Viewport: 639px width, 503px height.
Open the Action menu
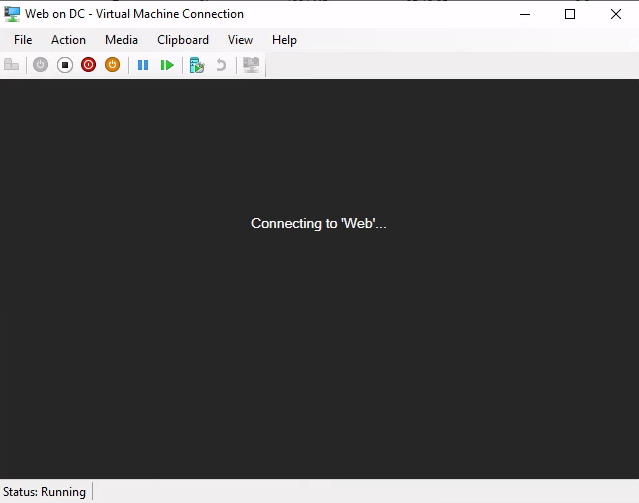tap(68, 40)
